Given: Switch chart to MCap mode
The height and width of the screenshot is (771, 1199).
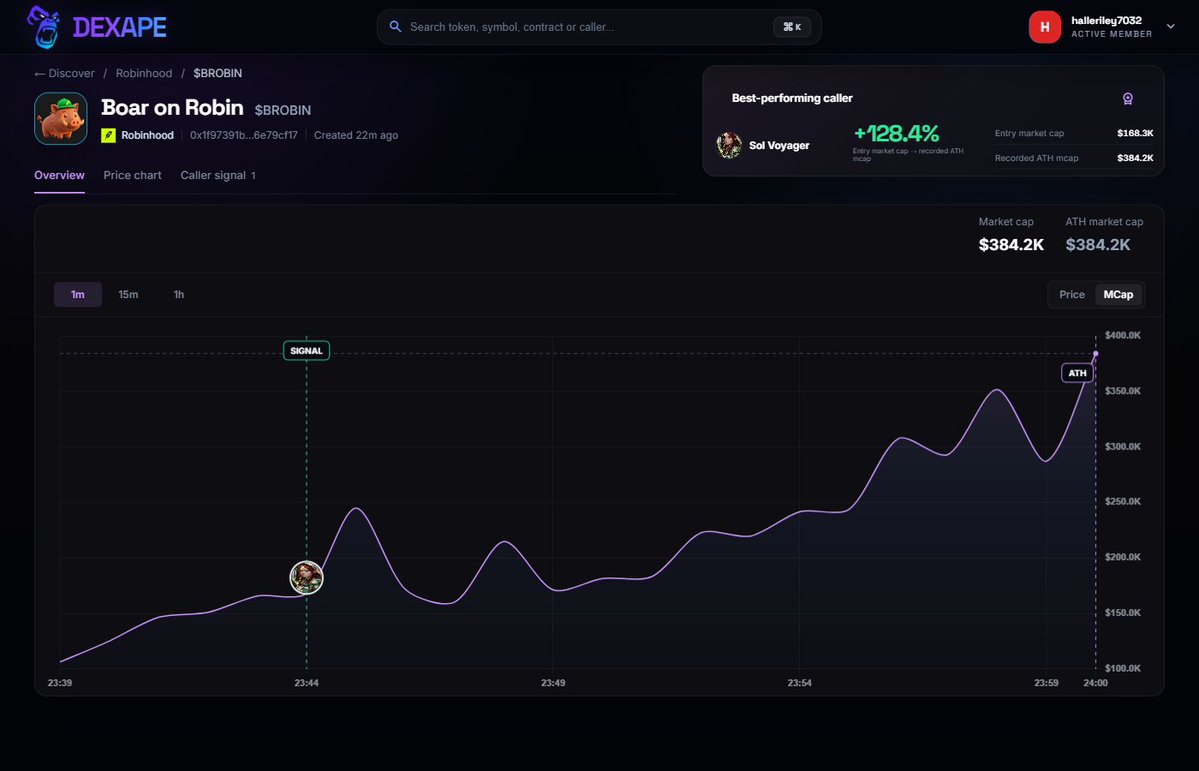Looking at the screenshot, I should tap(1118, 294).
